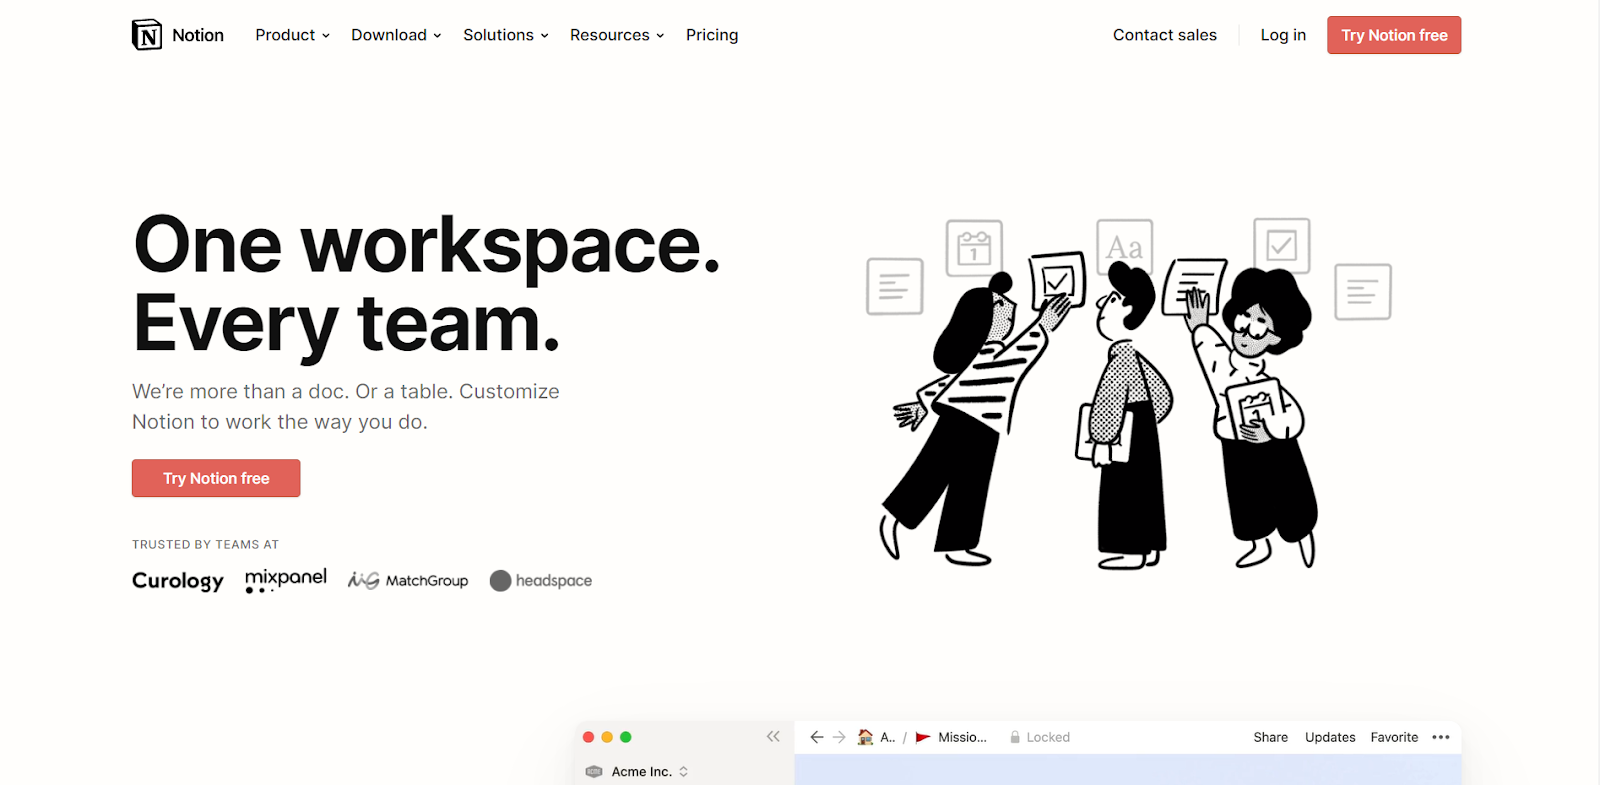The width and height of the screenshot is (1600, 785).
Task: Open the Solutions dropdown
Action: (x=506, y=35)
